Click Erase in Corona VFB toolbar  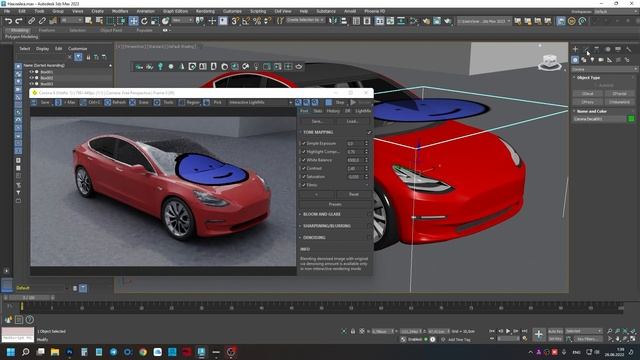tap(140, 102)
